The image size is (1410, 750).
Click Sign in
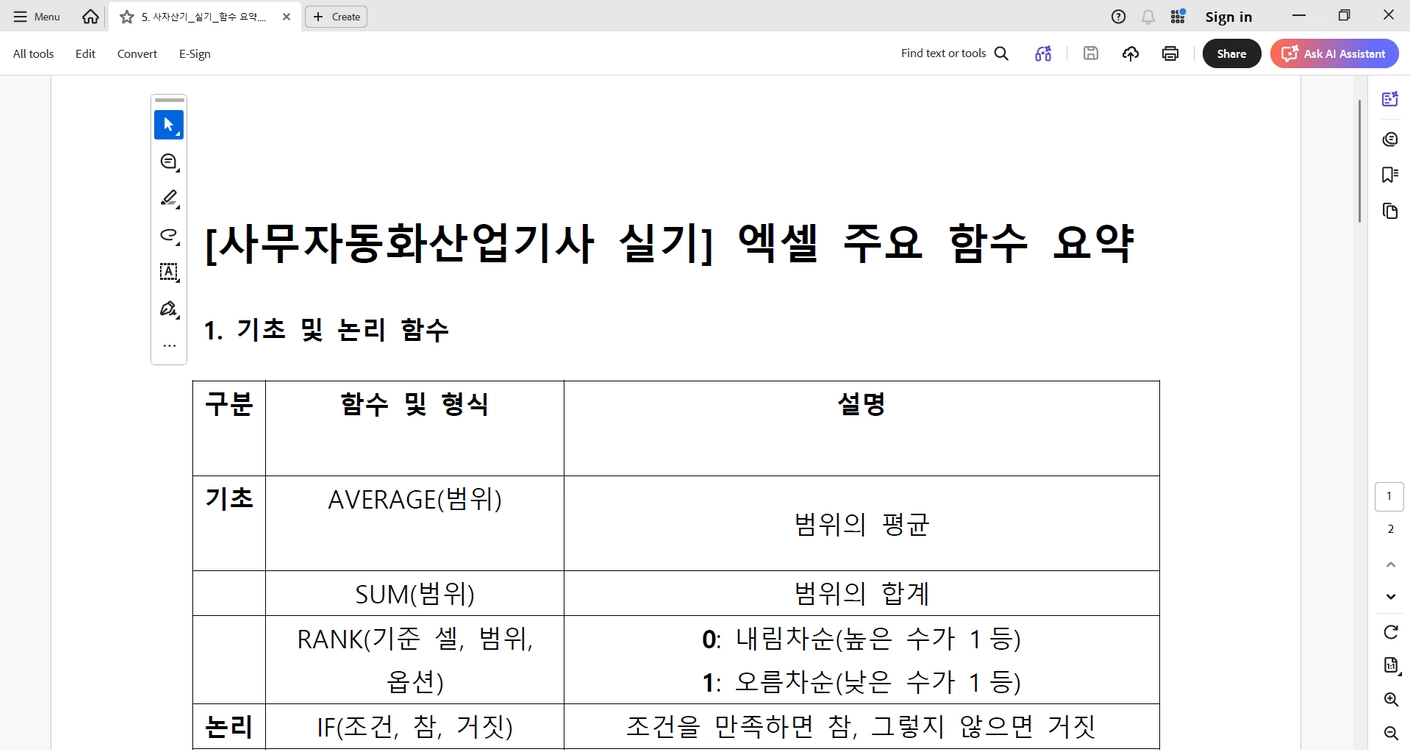(1228, 17)
